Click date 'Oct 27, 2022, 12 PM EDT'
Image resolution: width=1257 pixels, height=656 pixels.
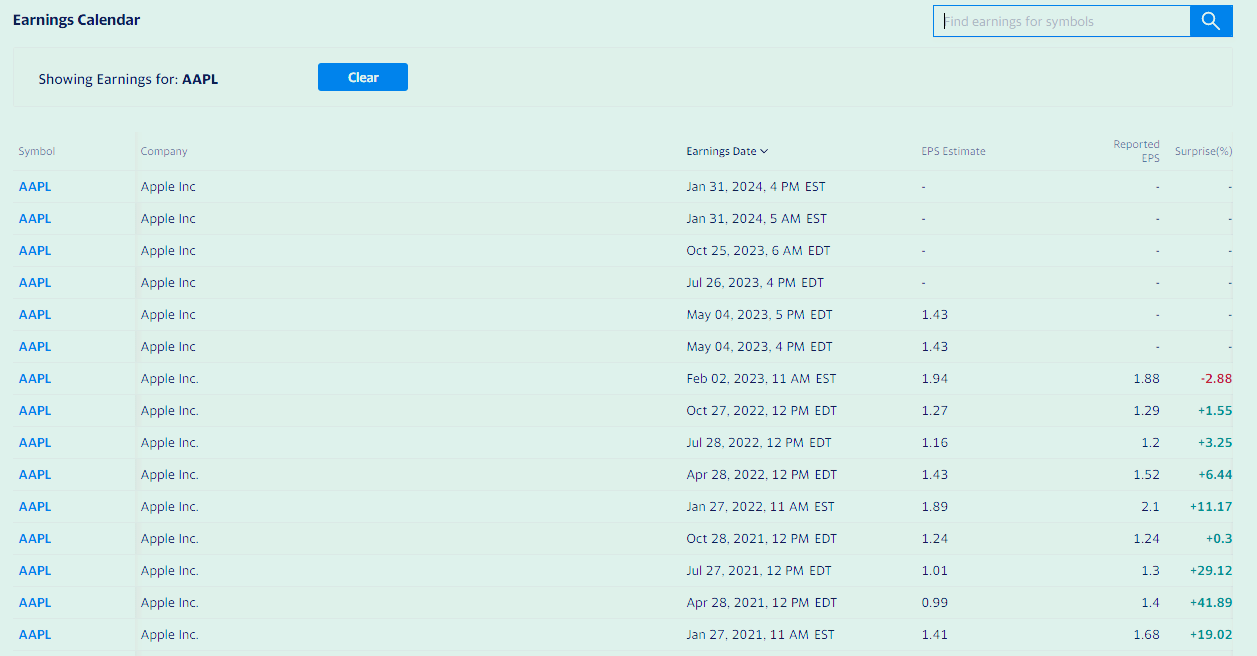(x=761, y=411)
